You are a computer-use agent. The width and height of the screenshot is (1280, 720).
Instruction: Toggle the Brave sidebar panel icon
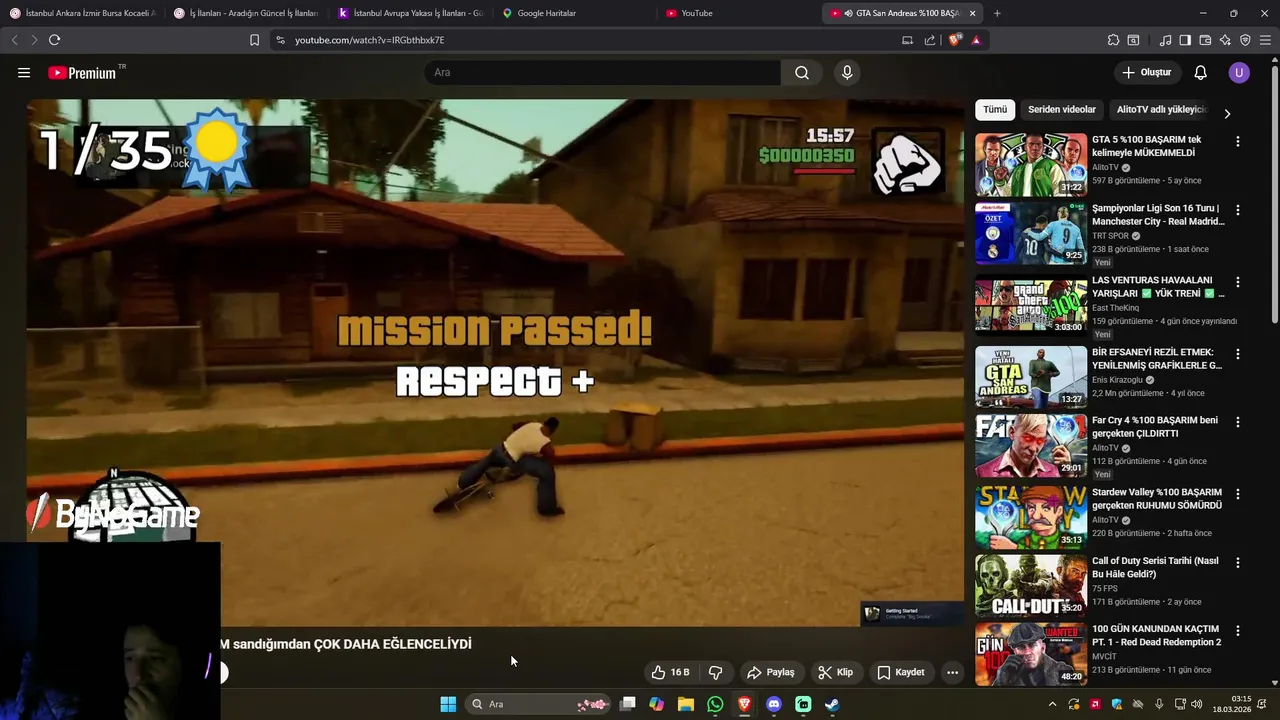[x=1185, y=40]
